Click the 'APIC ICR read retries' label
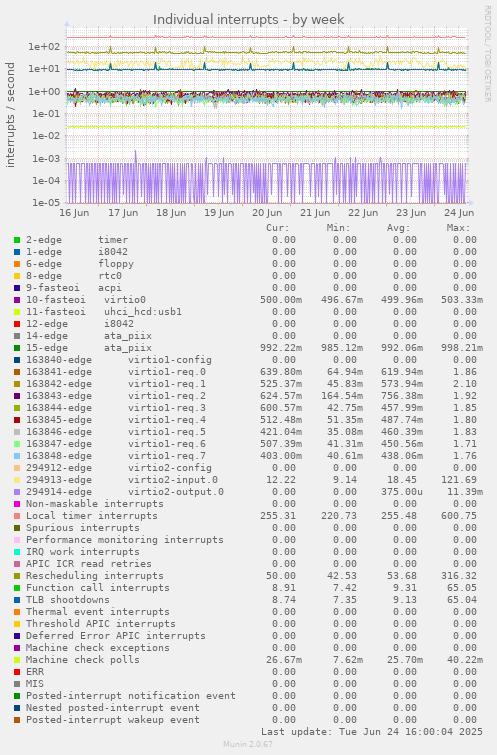This screenshot has width=497, height=755. (89, 564)
